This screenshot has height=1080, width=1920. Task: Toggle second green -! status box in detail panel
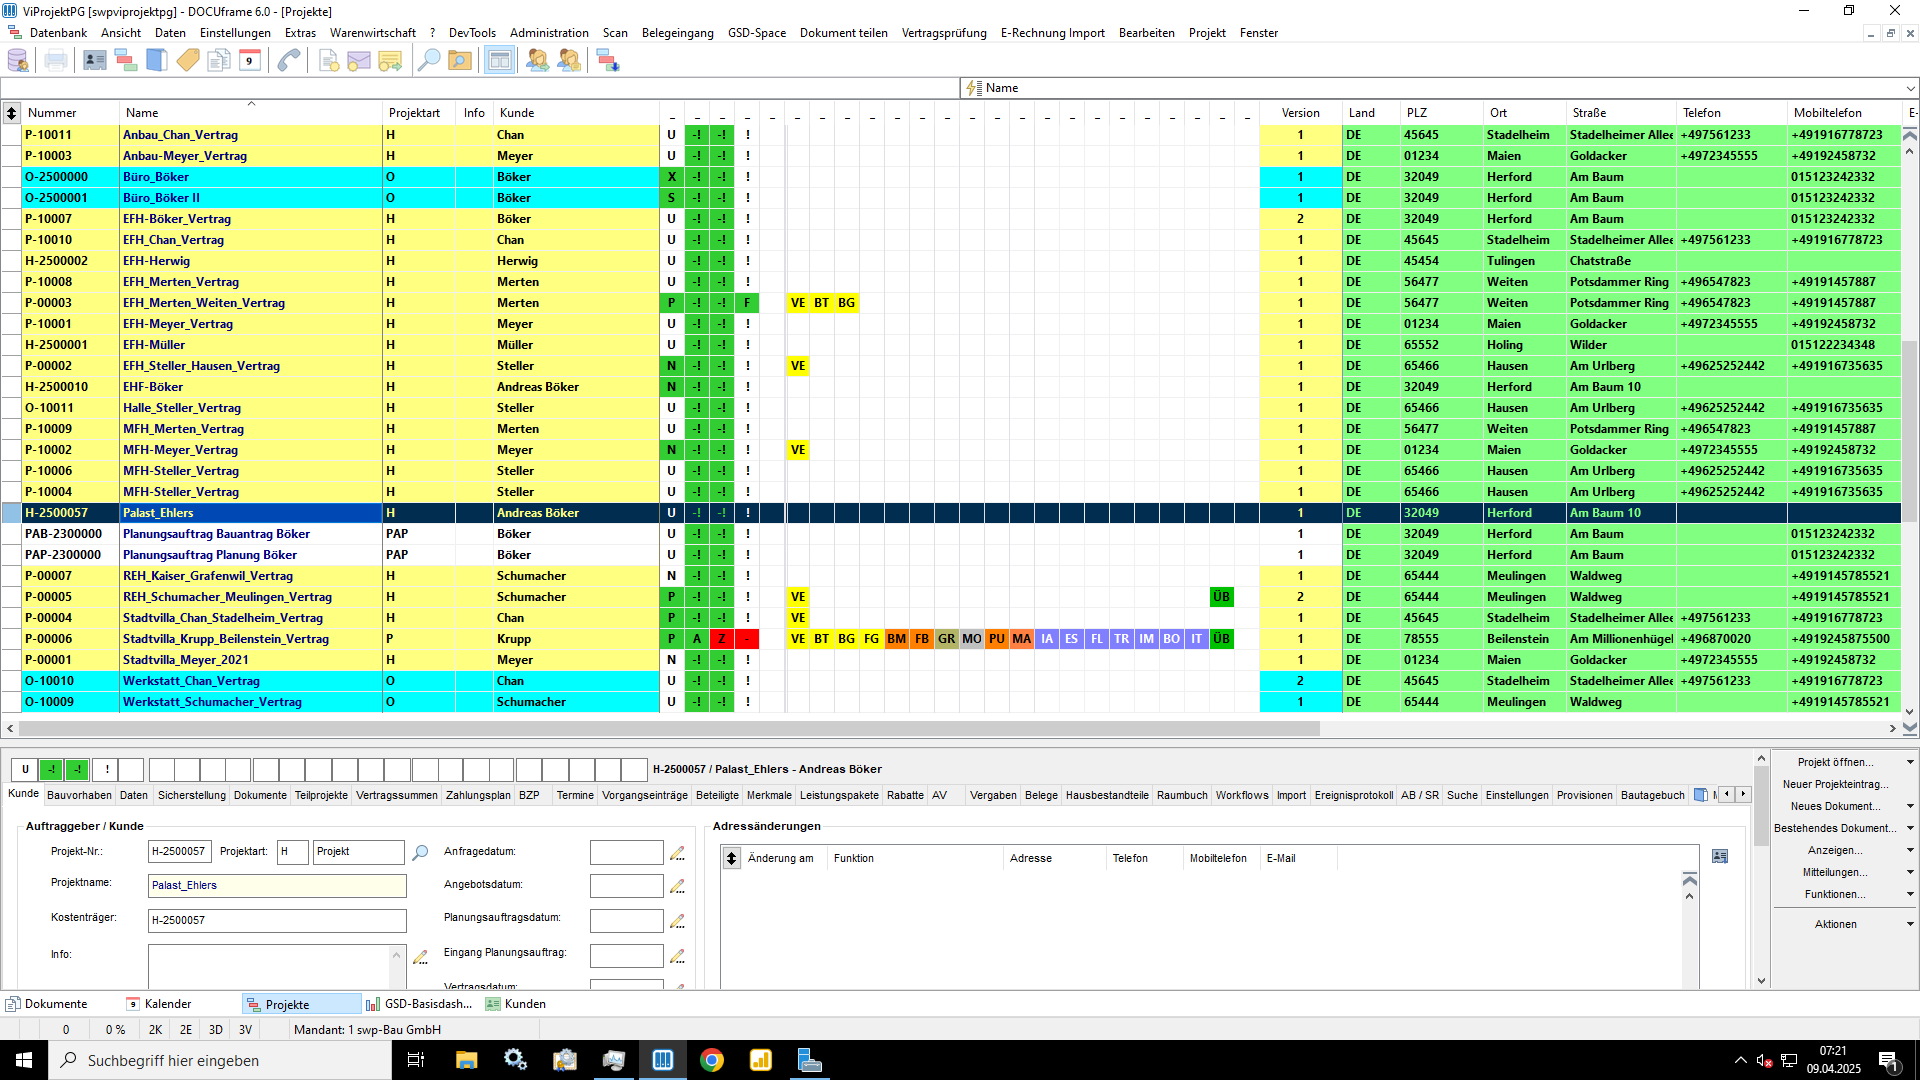77,770
